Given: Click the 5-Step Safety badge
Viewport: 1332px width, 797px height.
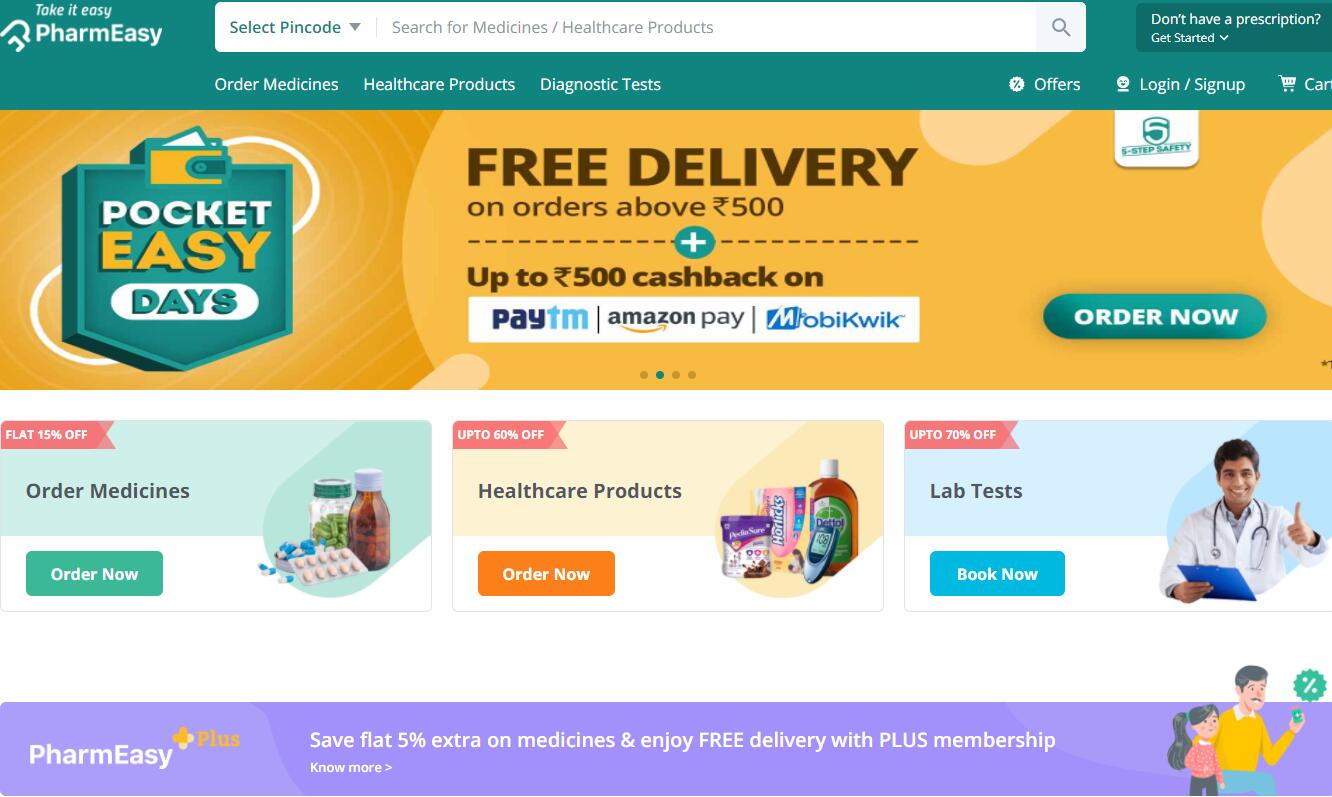Looking at the screenshot, I should click(x=1156, y=138).
